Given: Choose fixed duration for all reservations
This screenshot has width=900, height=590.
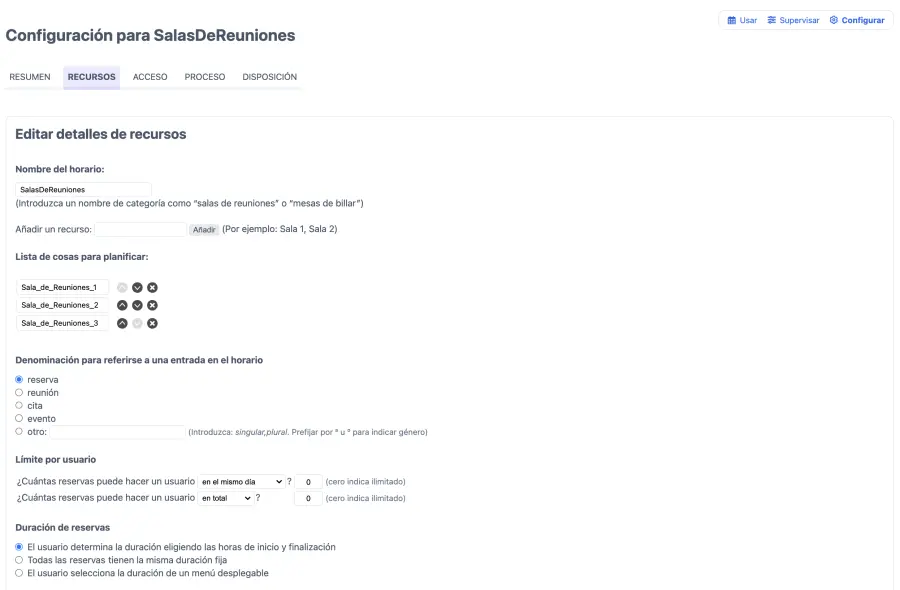Looking at the screenshot, I should click(x=17, y=560).
